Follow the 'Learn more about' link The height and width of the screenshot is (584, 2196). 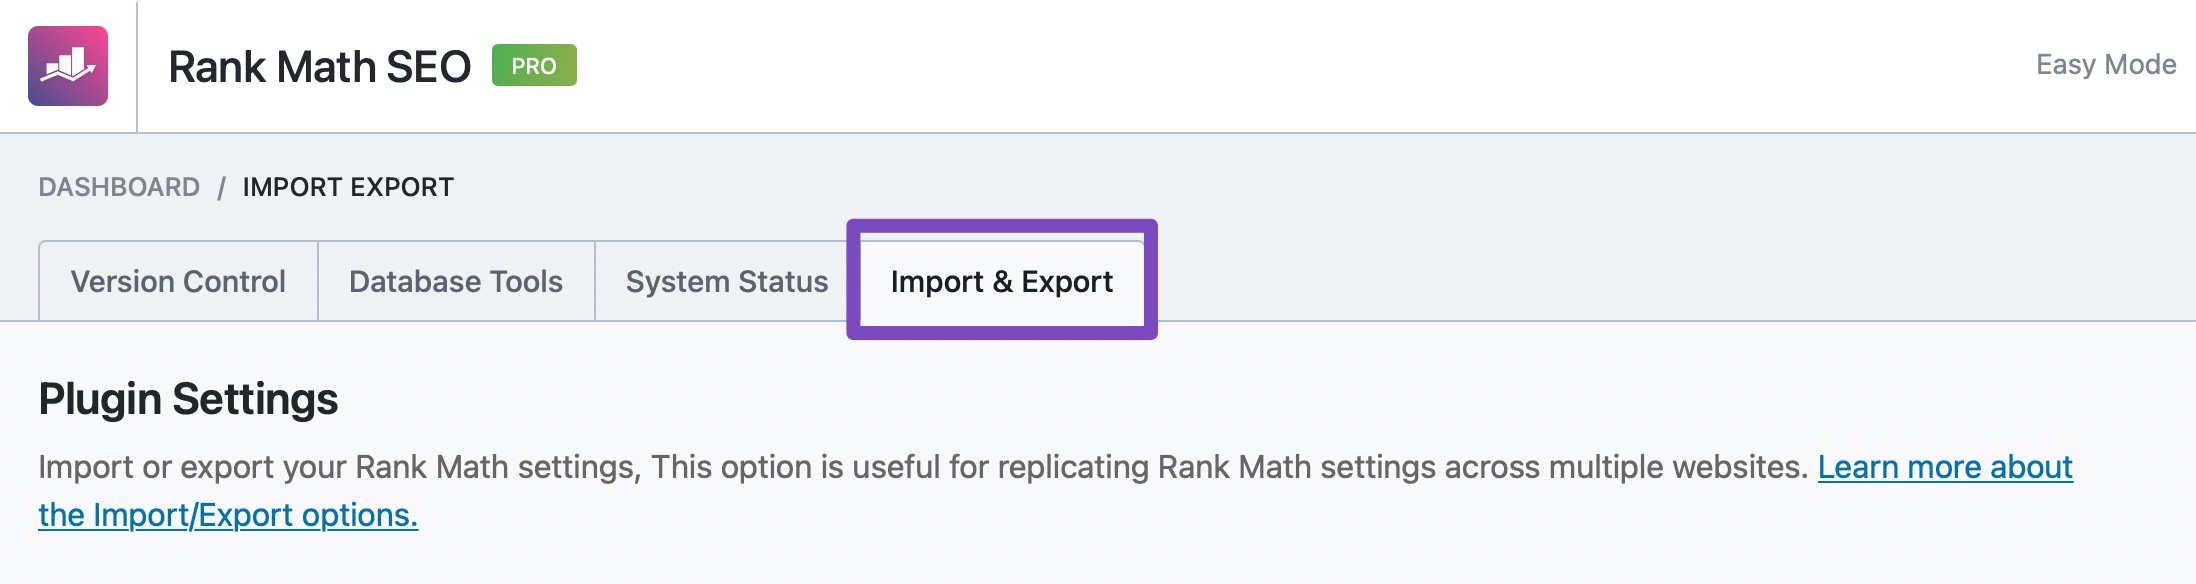pos(1945,467)
